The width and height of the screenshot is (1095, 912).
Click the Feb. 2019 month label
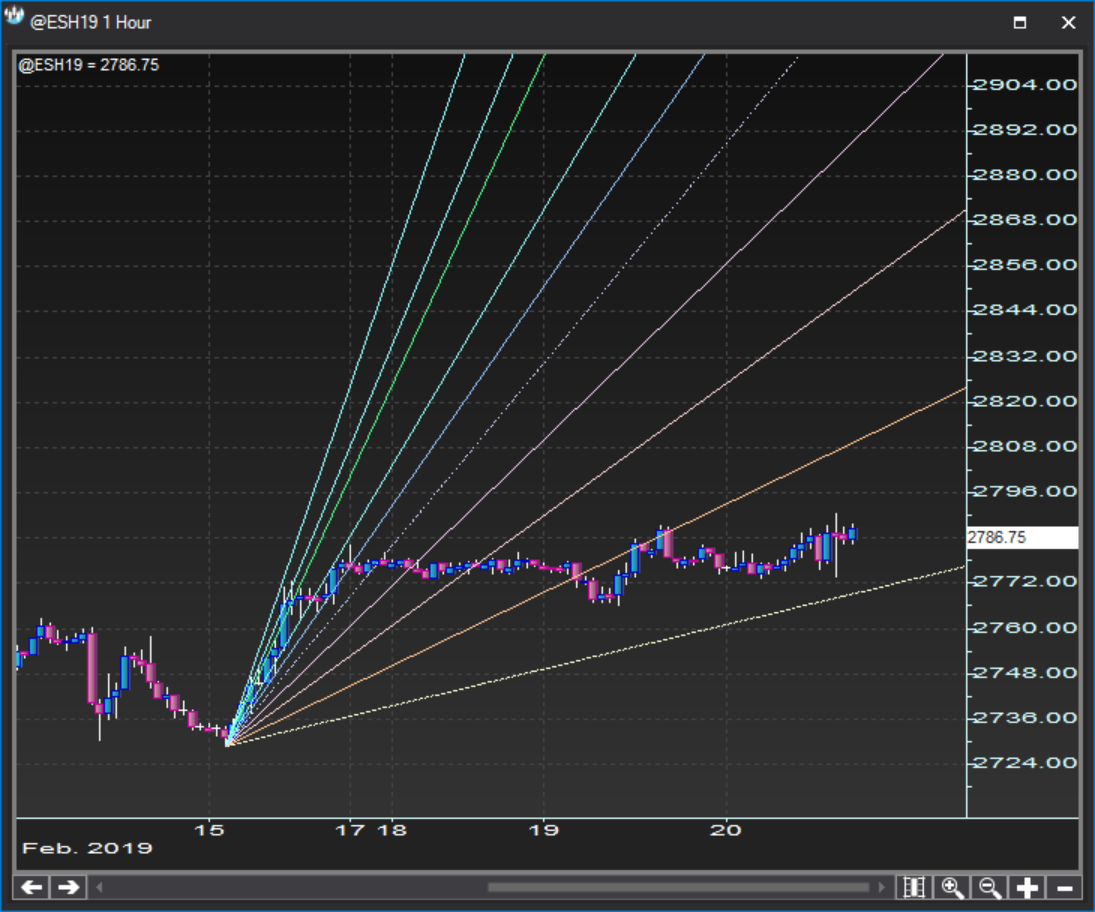click(87, 848)
